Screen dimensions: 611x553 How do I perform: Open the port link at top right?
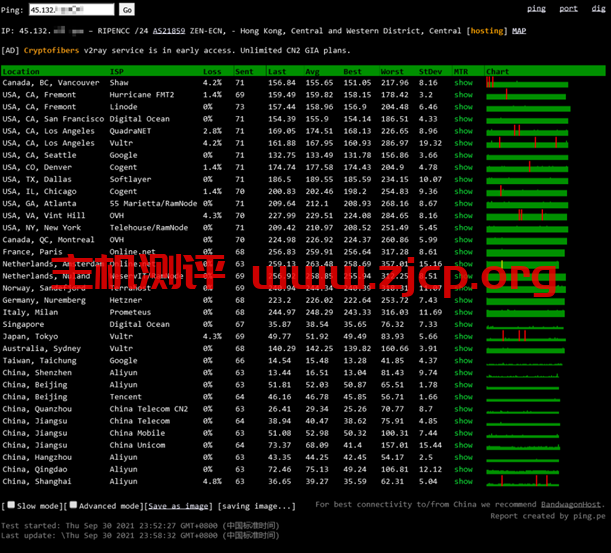(x=569, y=9)
